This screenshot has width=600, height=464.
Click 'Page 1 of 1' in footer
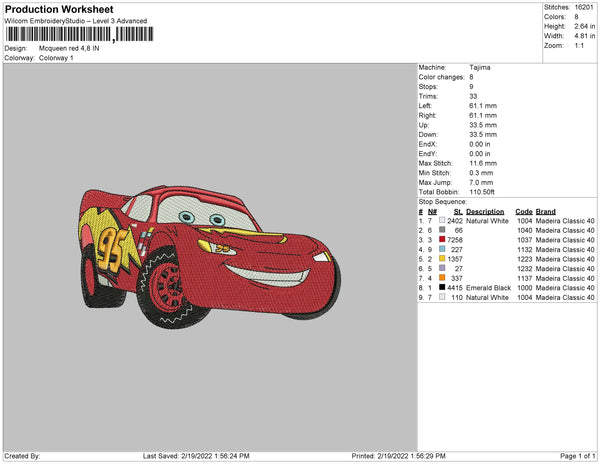coord(578,456)
